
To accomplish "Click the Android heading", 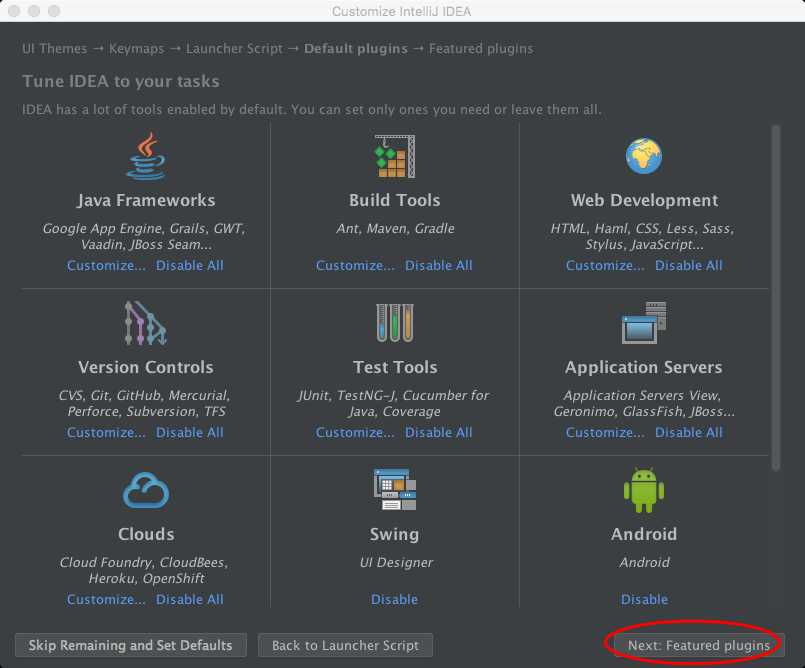I will pos(644,534).
